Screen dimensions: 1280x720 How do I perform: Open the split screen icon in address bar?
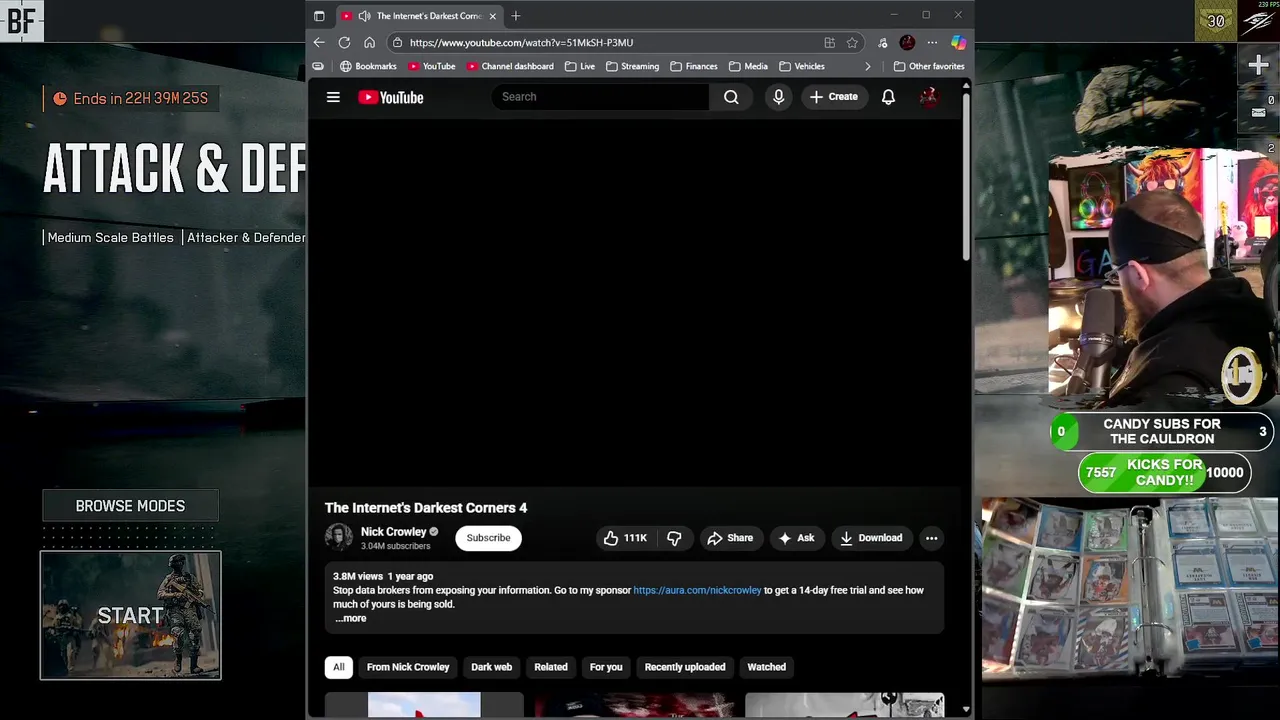[x=829, y=43]
